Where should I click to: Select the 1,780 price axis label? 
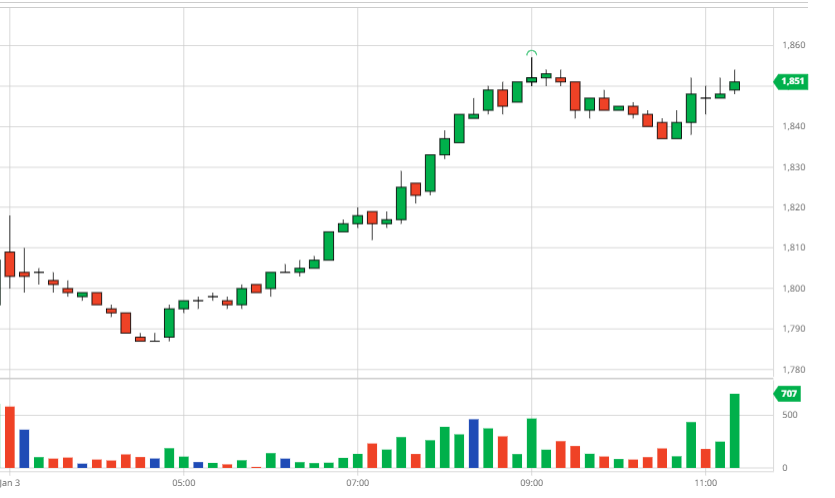click(793, 370)
